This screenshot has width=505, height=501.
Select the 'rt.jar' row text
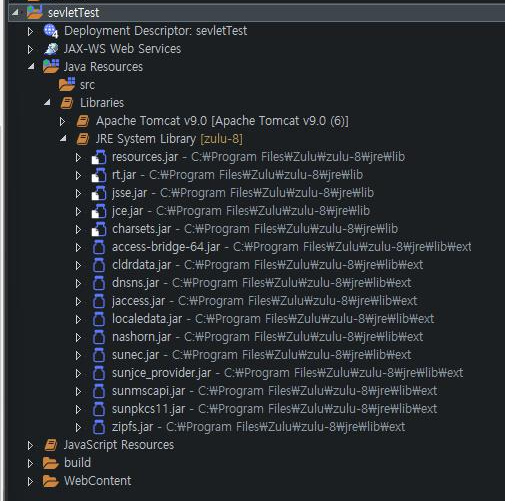click(237, 175)
